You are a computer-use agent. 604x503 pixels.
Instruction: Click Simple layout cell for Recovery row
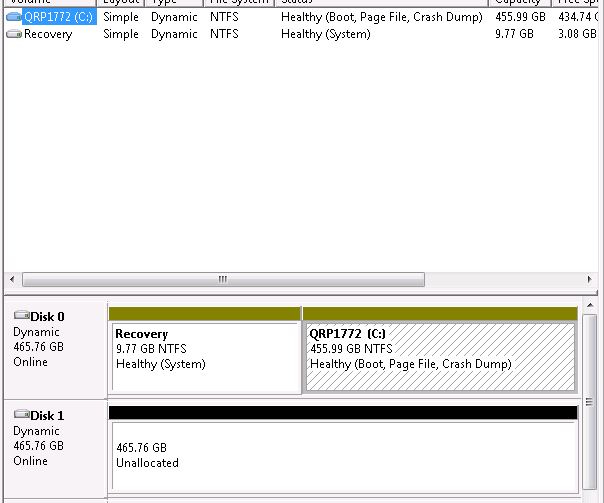[121, 34]
